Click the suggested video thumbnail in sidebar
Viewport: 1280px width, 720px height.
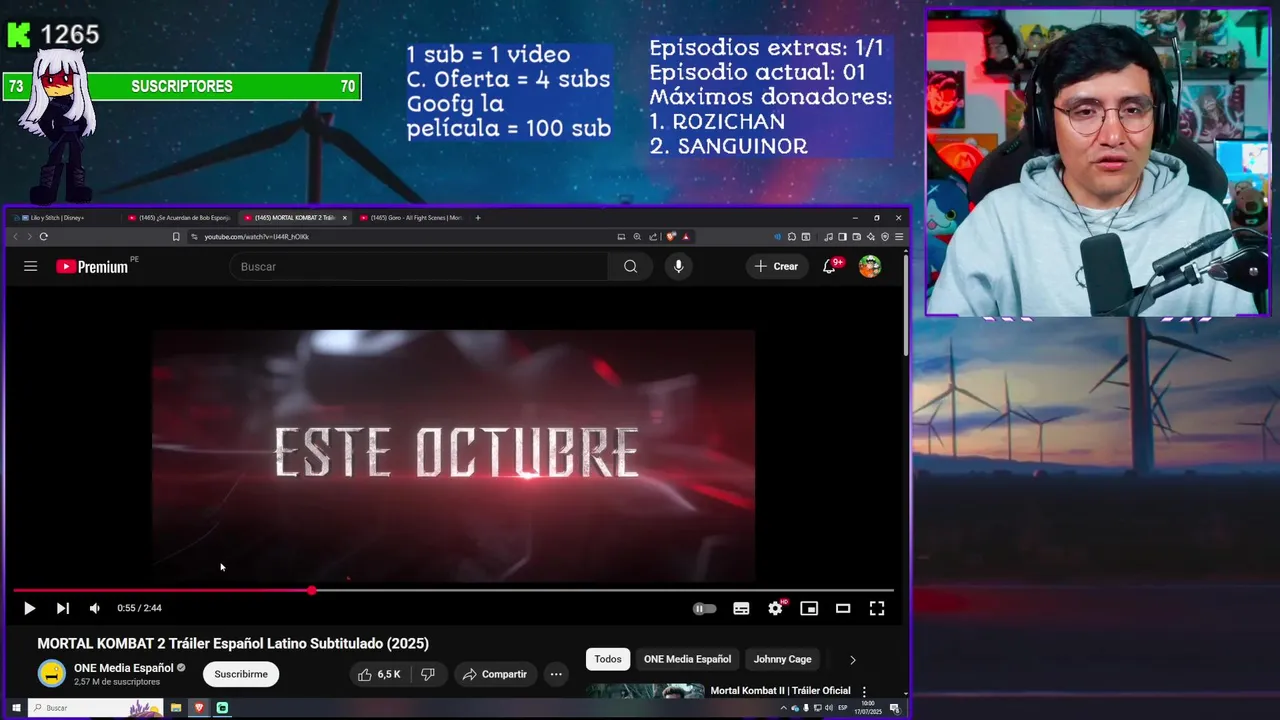tap(645, 690)
